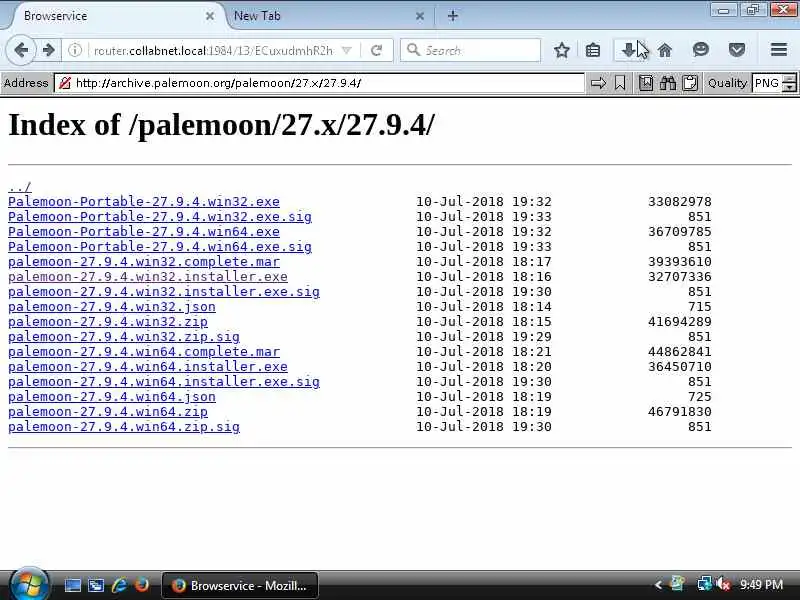Show bookmarks list icon
This screenshot has width=800, height=600.
593,50
